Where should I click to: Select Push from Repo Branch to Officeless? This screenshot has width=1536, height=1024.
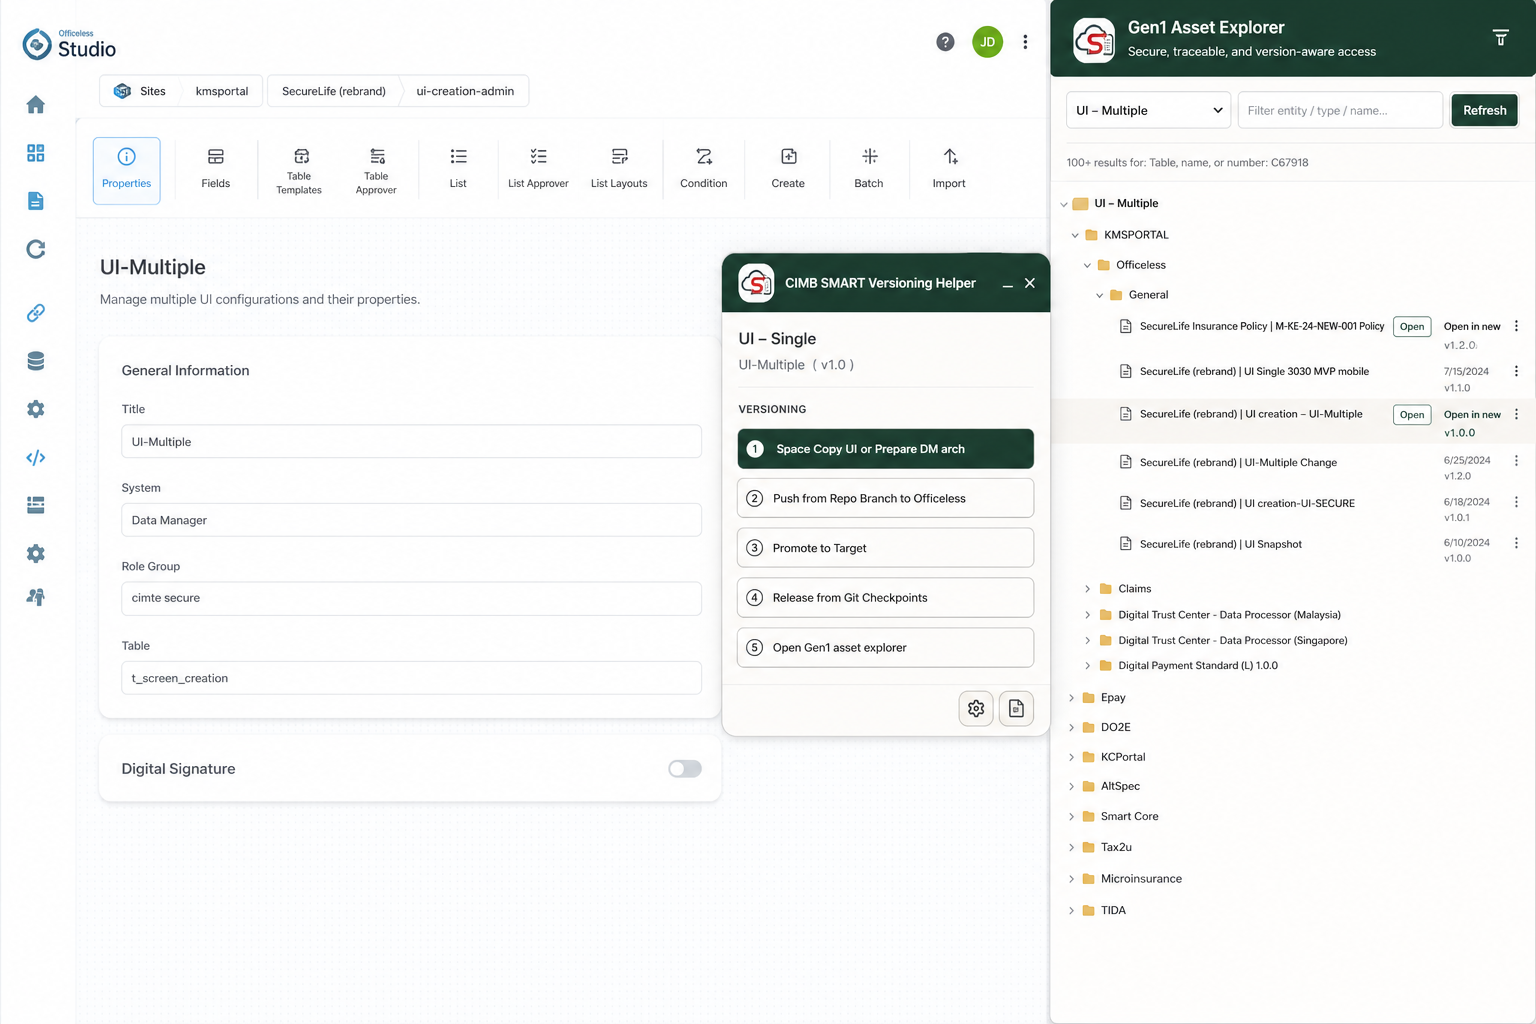click(x=886, y=498)
